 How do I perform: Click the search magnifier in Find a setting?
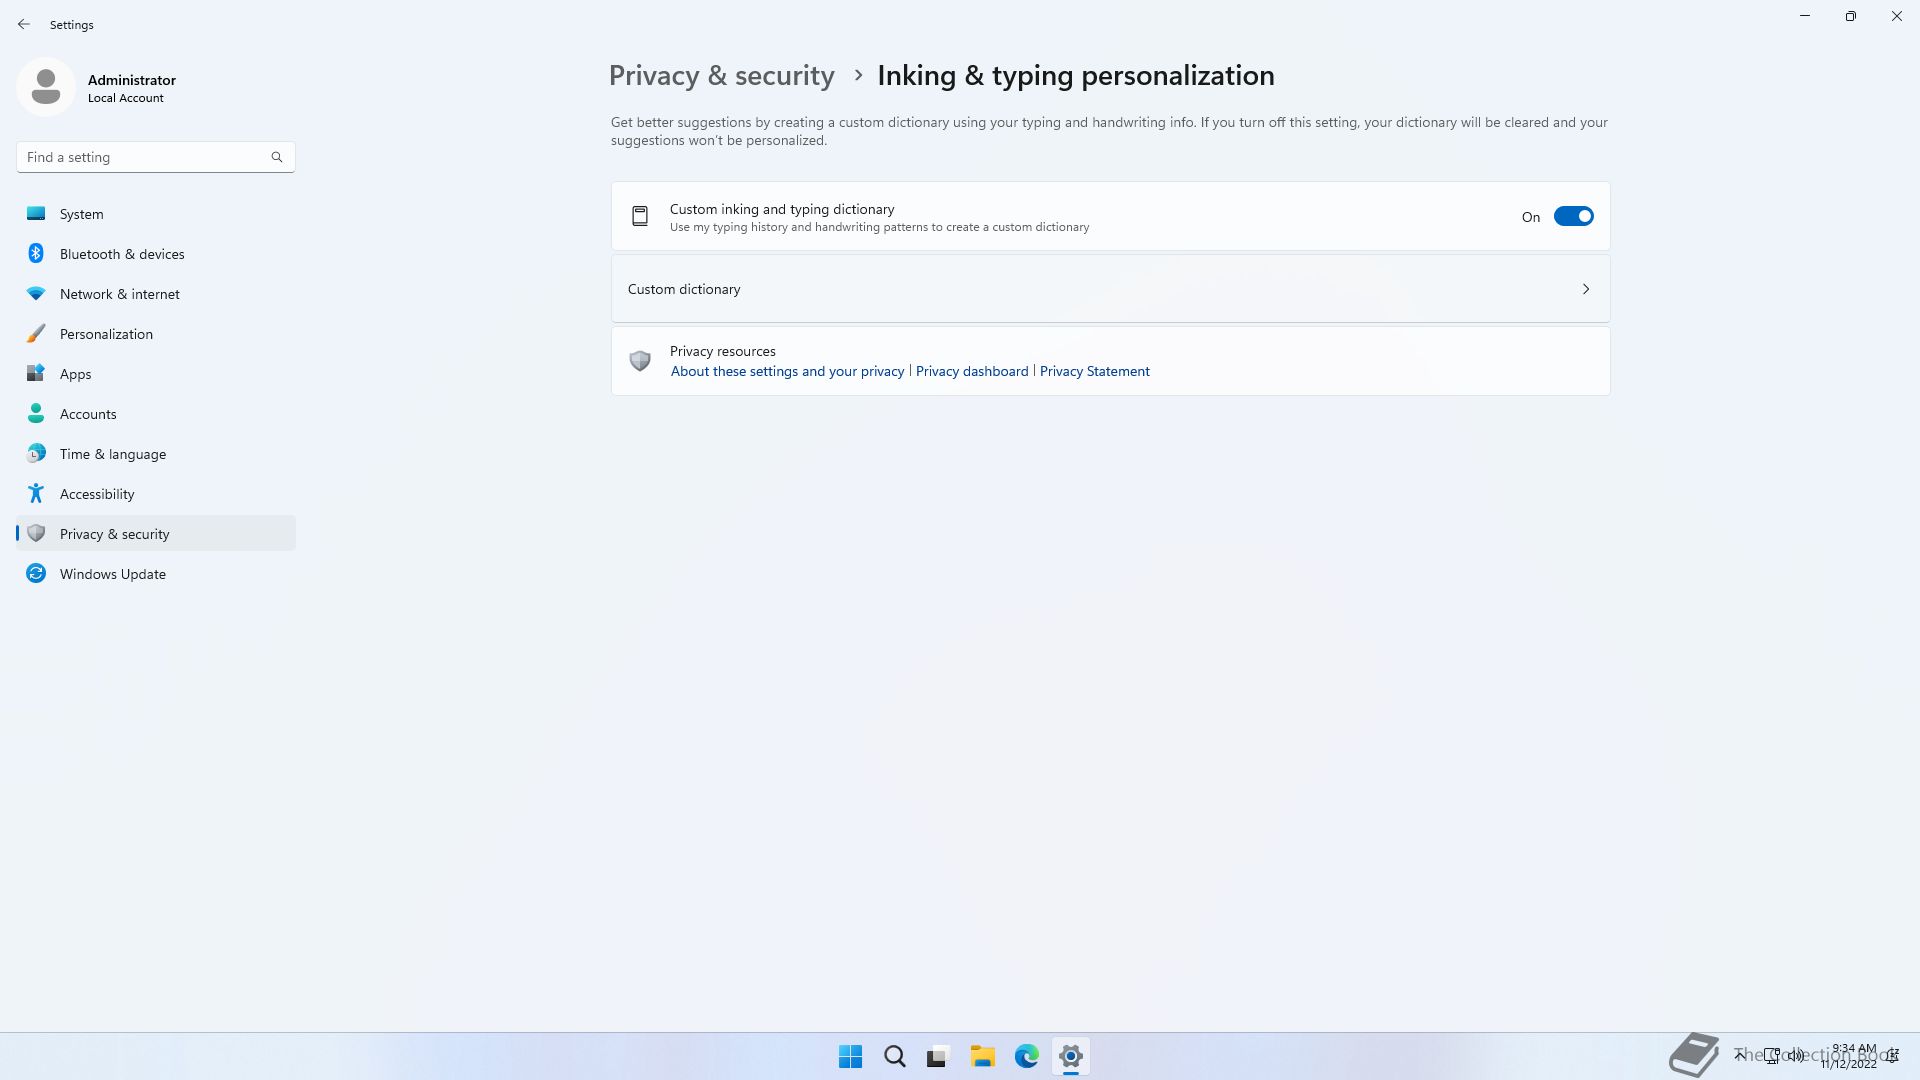point(277,157)
